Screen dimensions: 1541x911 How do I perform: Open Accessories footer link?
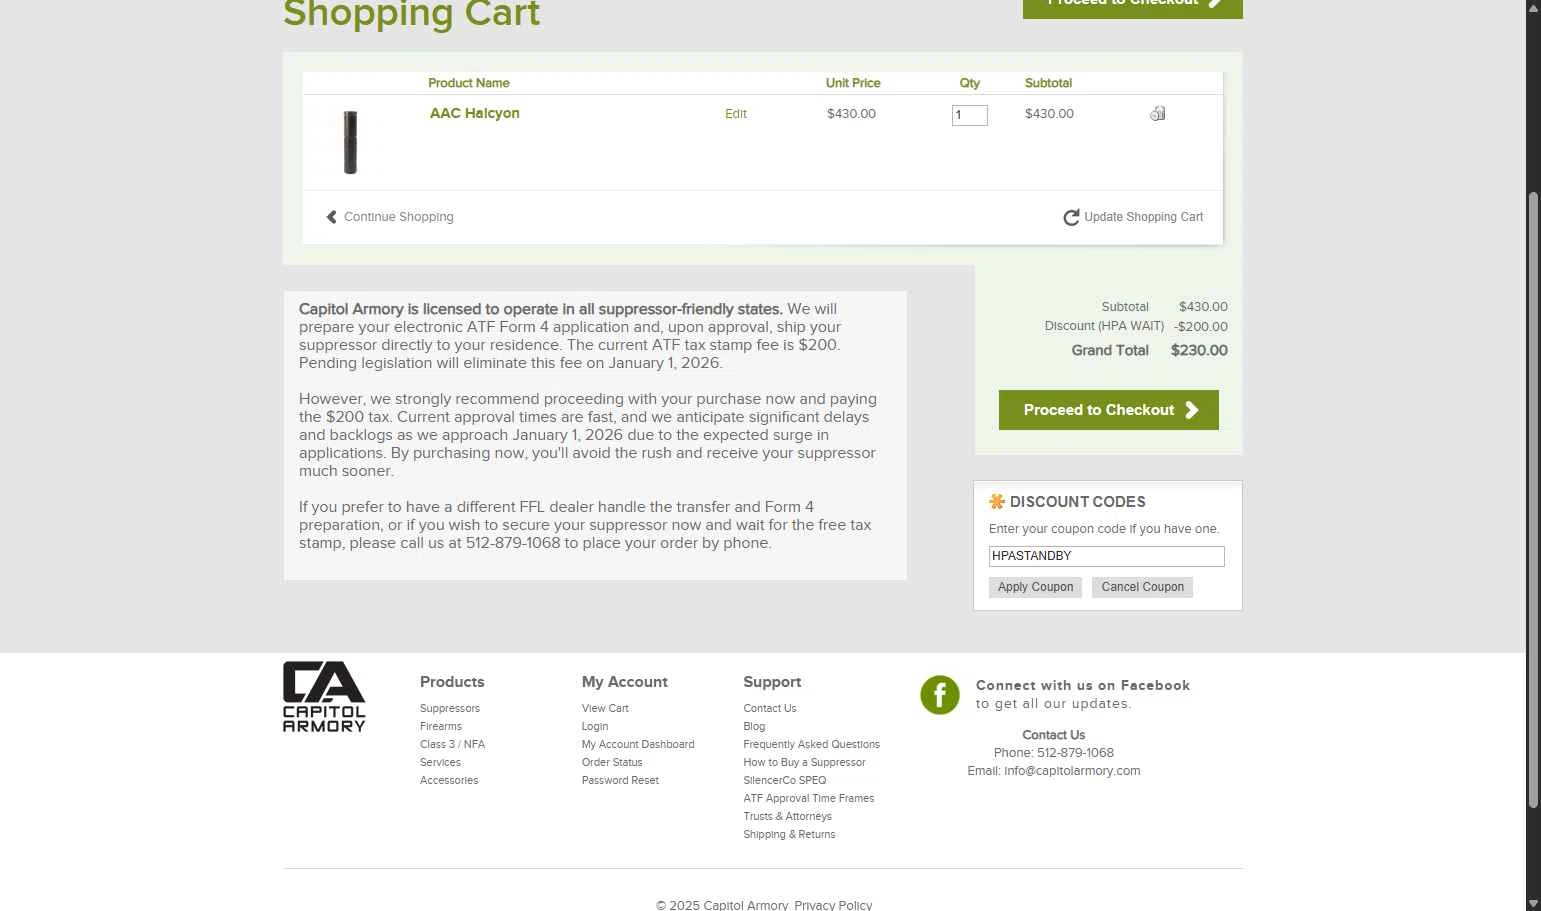click(449, 780)
